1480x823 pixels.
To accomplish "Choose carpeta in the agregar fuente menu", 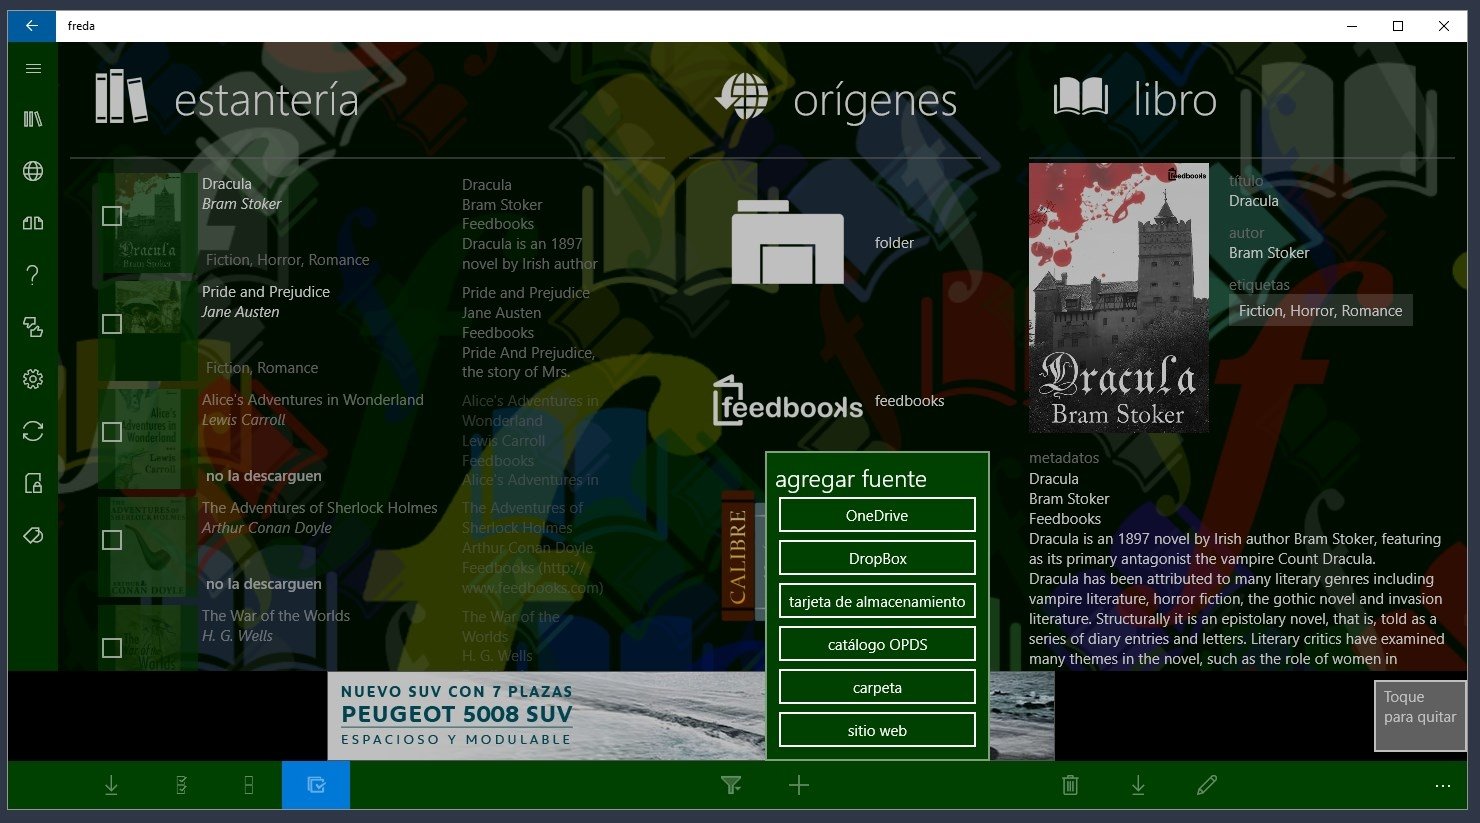I will click(877, 687).
